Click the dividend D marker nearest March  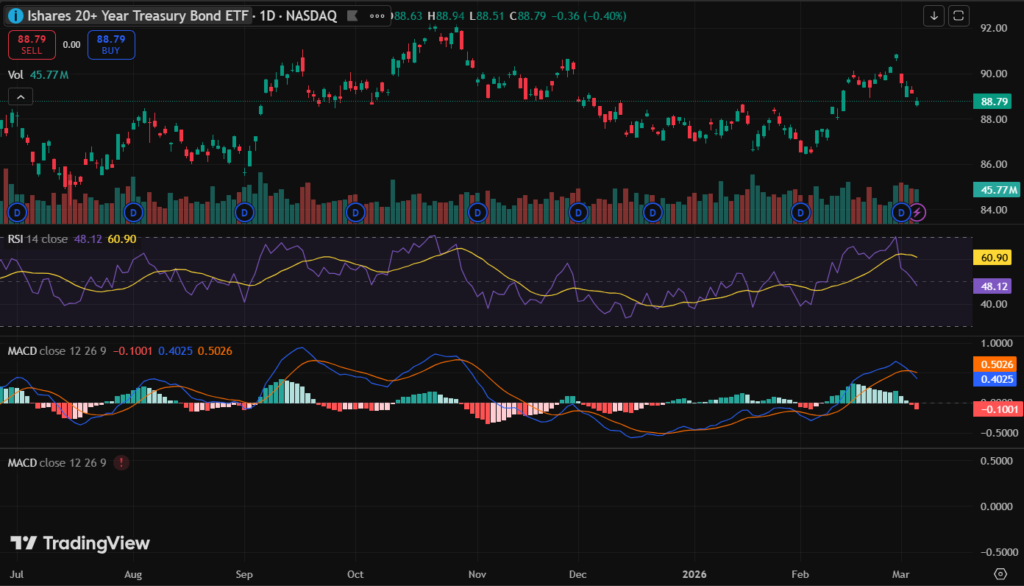click(x=902, y=212)
